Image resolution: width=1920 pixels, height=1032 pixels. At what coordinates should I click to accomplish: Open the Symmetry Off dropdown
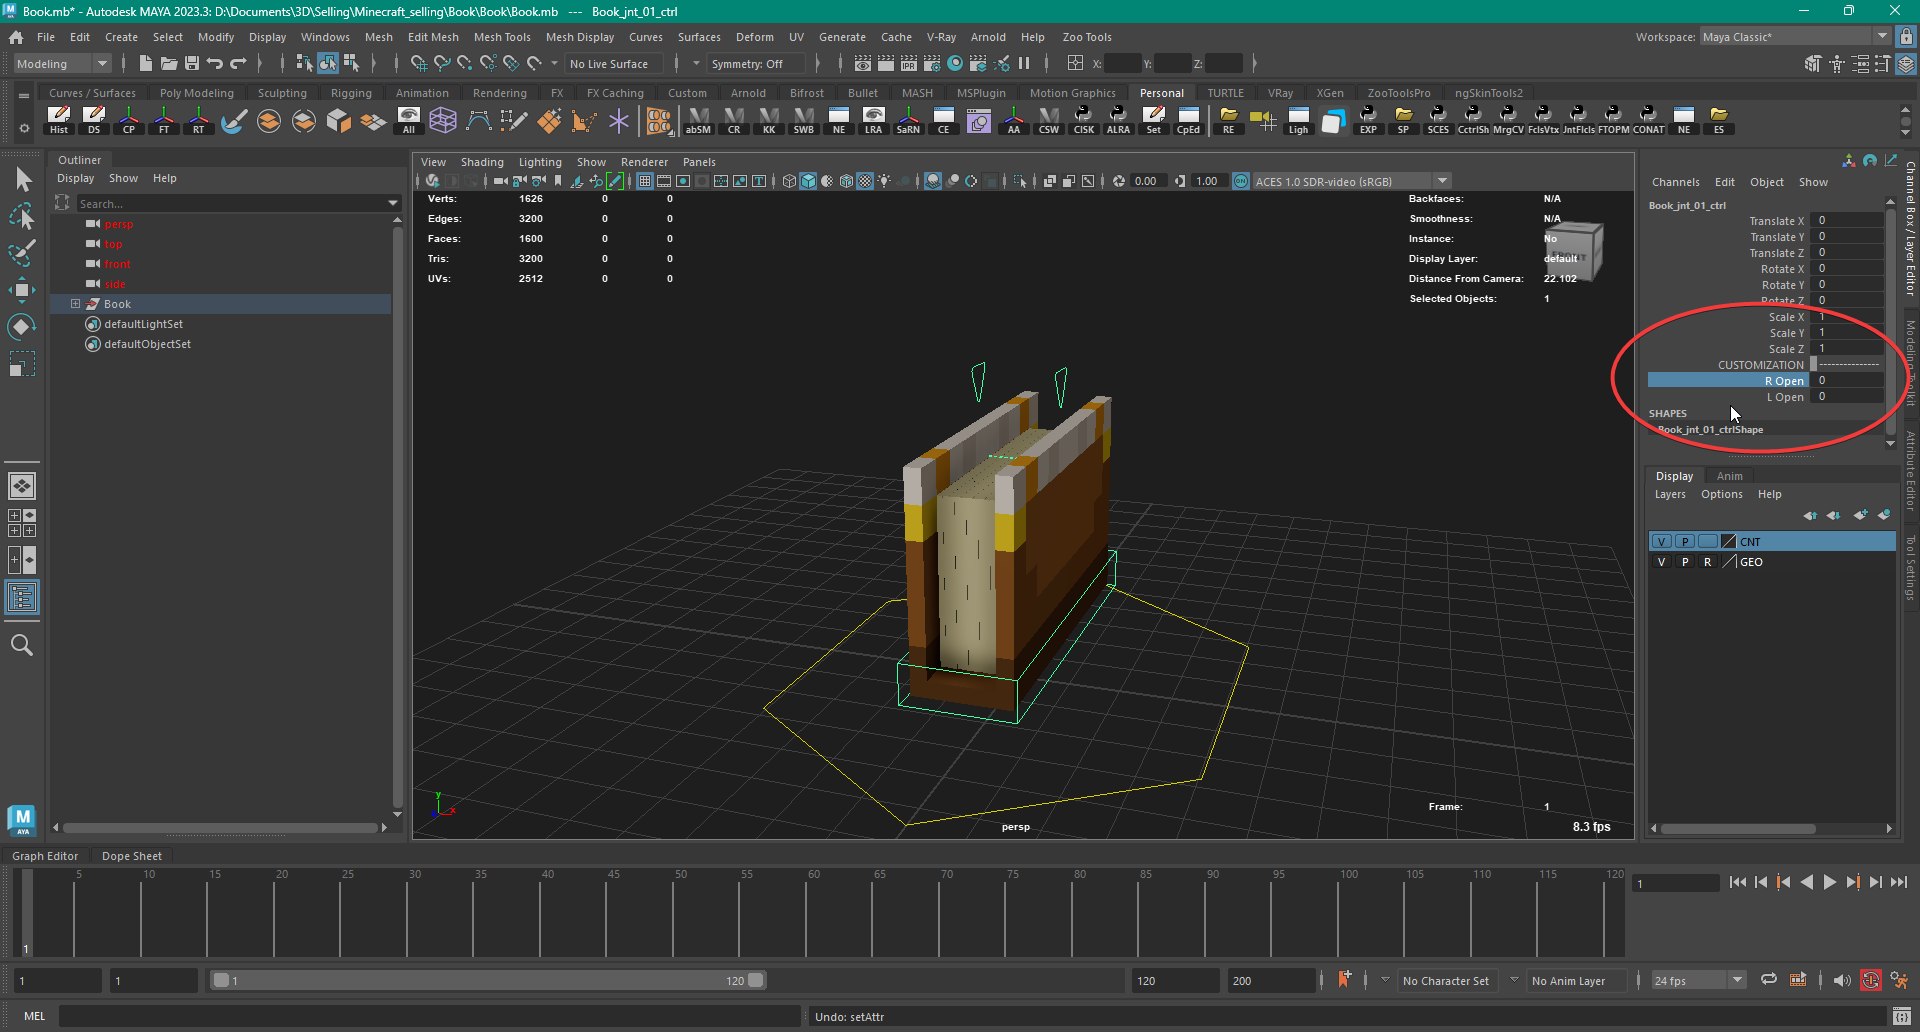(756, 63)
